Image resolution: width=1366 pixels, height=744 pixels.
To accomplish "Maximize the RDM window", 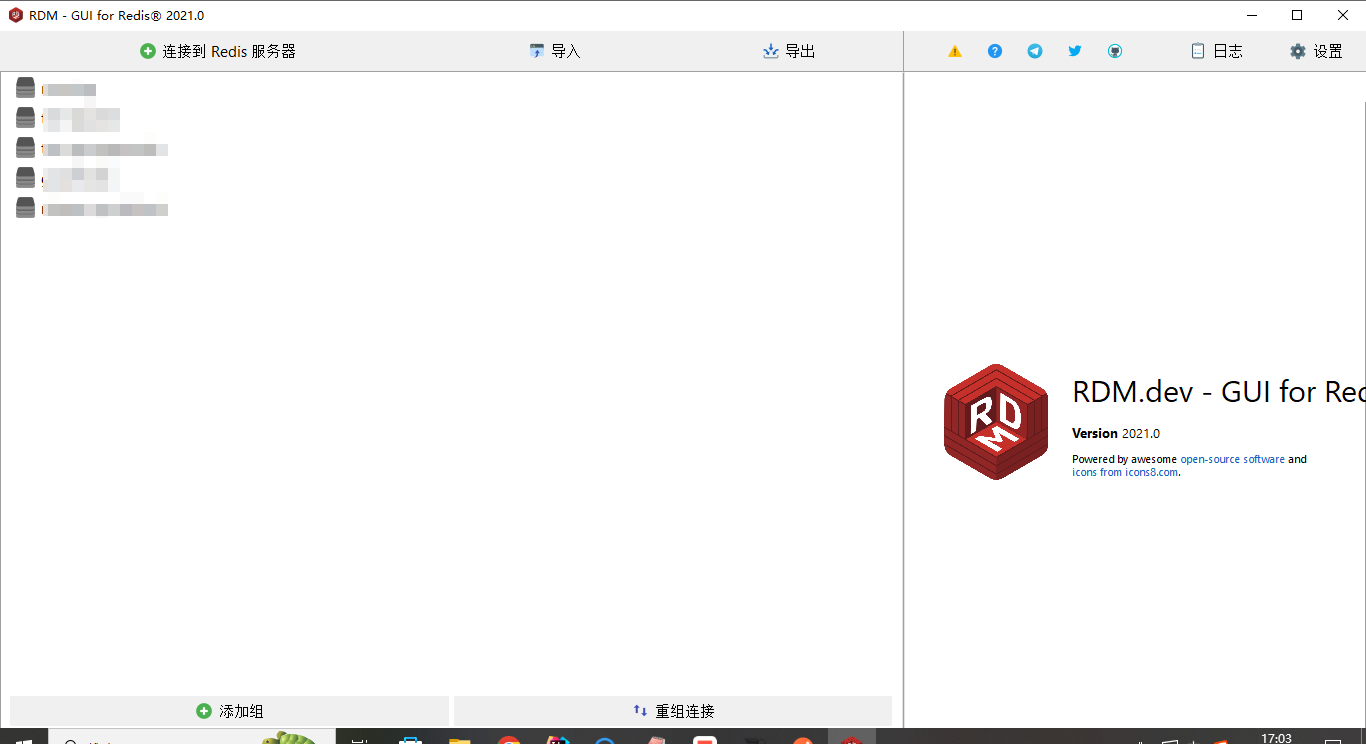I will (1297, 15).
